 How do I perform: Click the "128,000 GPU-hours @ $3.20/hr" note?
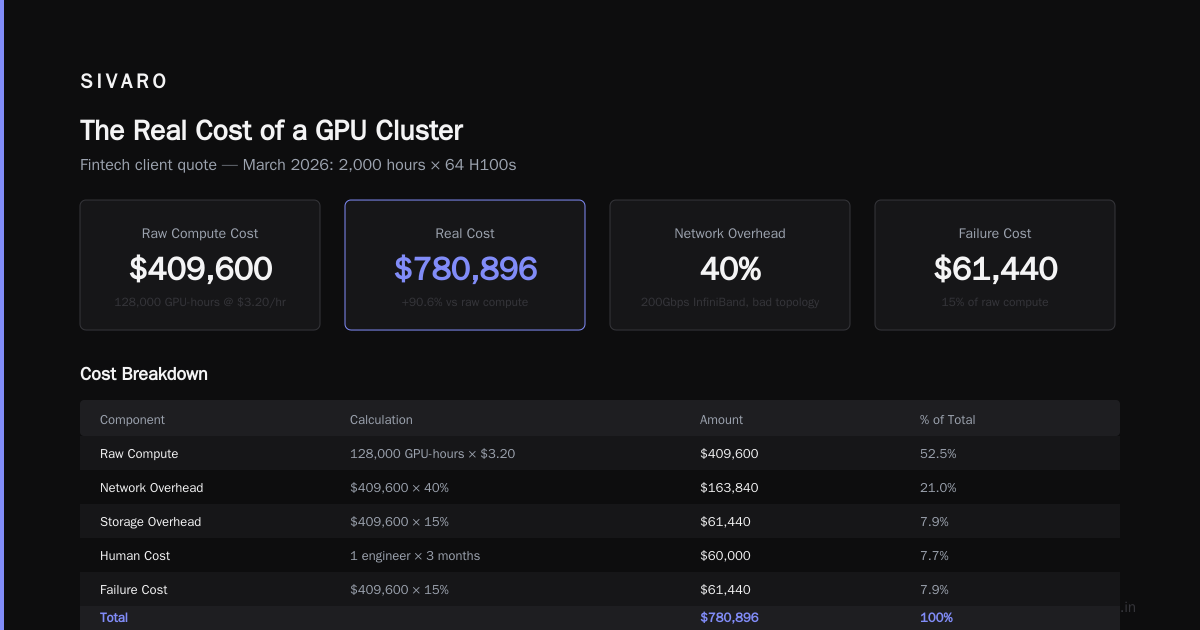pyautogui.click(x=200, y=302)
